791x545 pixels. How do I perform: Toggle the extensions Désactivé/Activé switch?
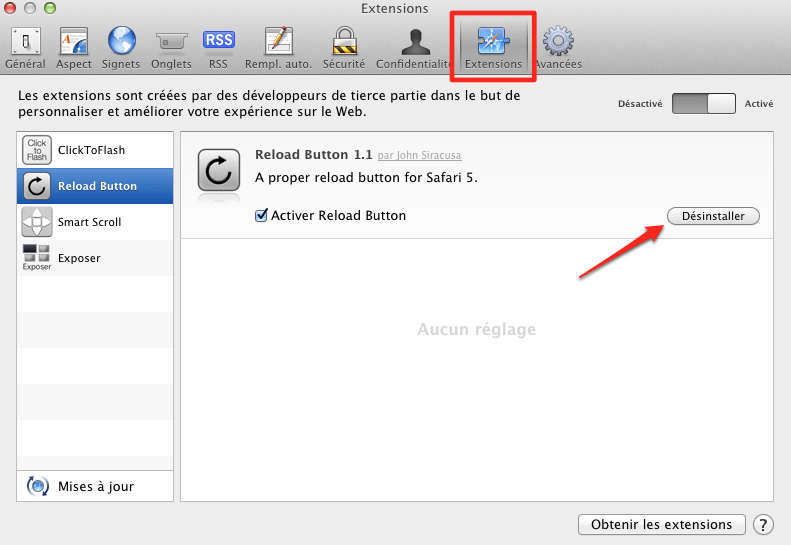click(x=703, y=103)
